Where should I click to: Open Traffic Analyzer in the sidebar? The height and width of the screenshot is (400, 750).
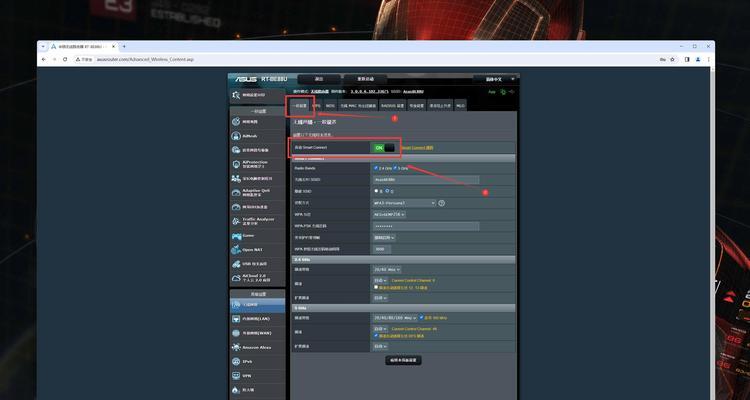click(x=257, y=221)
